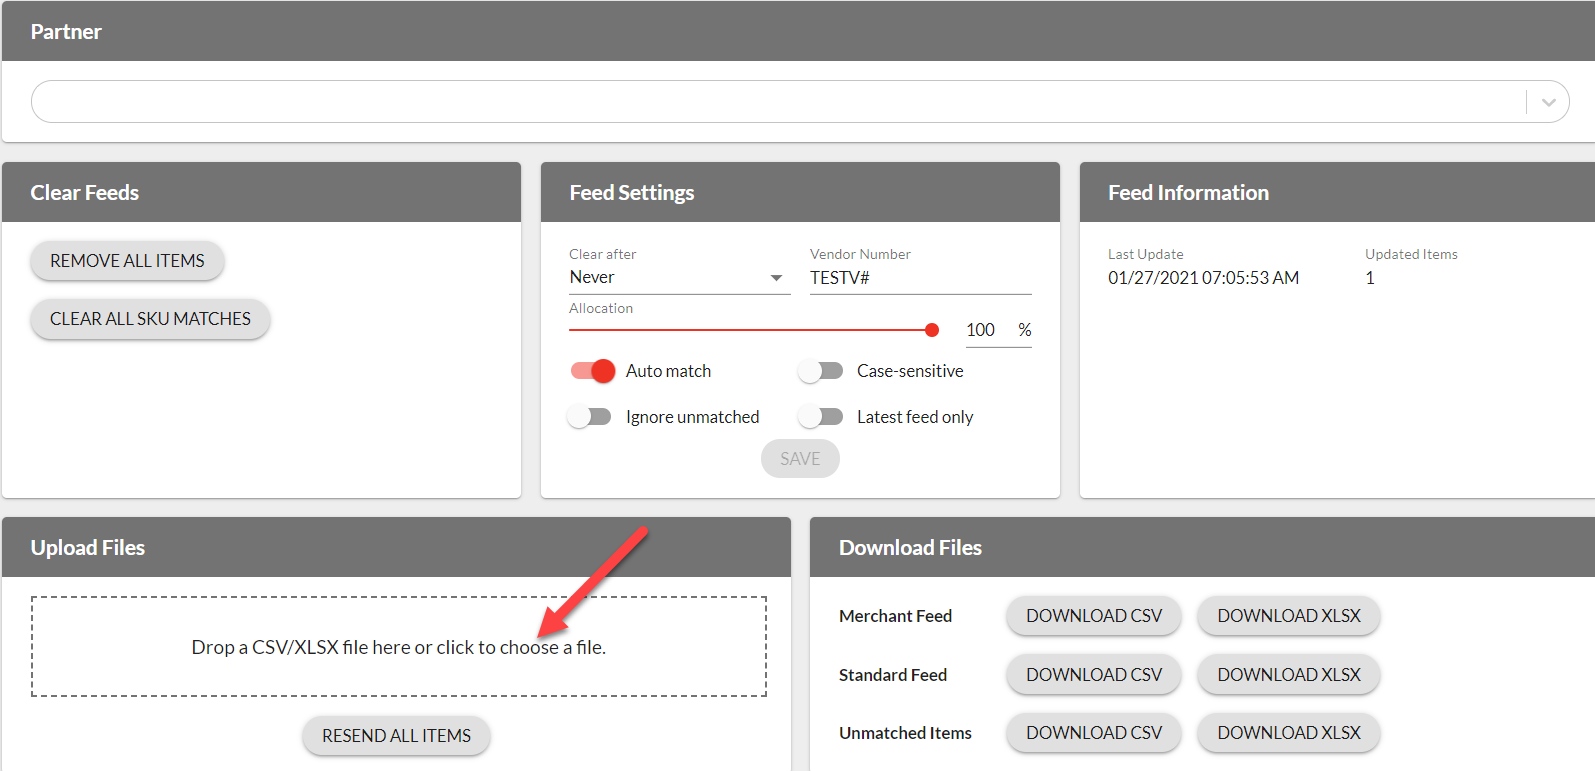
Task: Click the Save button in Feed Settings
Action: tap(800, 459)
